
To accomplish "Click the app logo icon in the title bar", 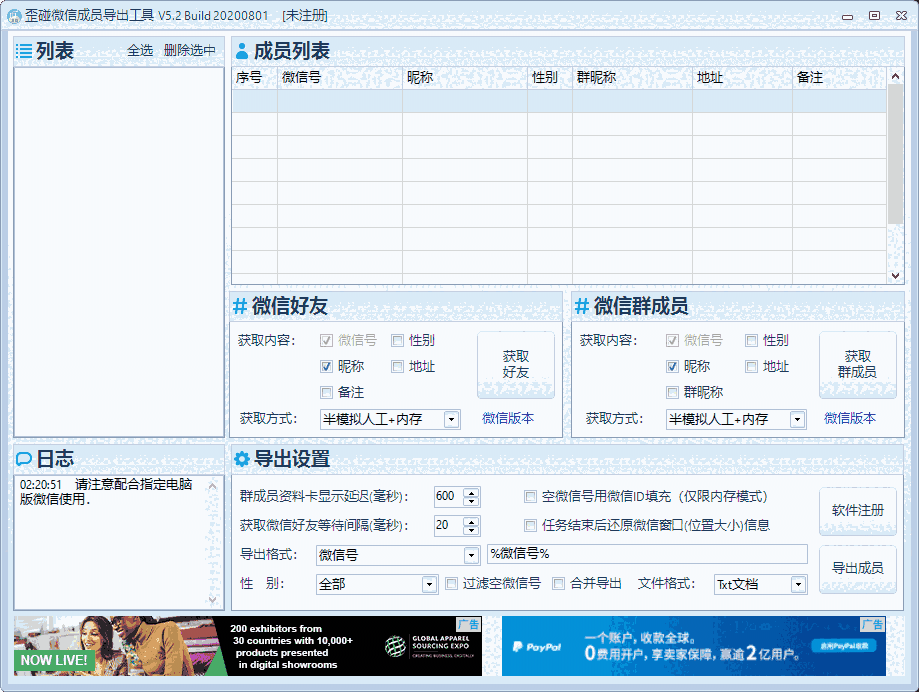I will [14, 15].
